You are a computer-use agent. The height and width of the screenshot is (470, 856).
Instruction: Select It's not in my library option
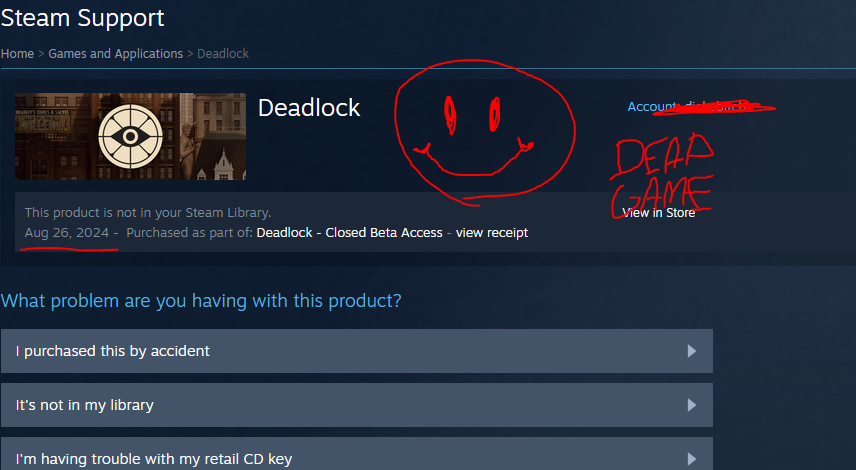click(x=357, y=405)
